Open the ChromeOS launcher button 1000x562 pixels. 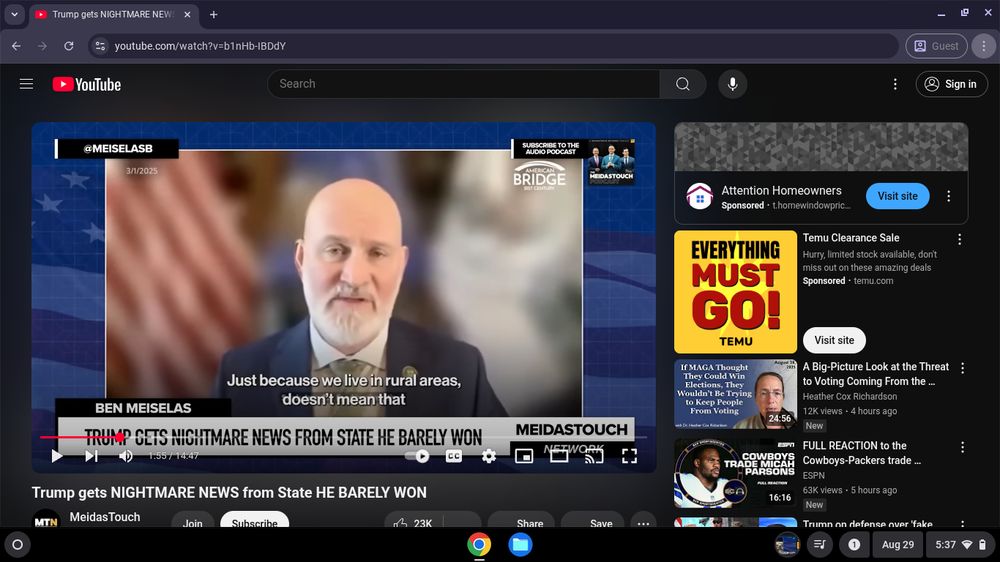pos(18,545)
